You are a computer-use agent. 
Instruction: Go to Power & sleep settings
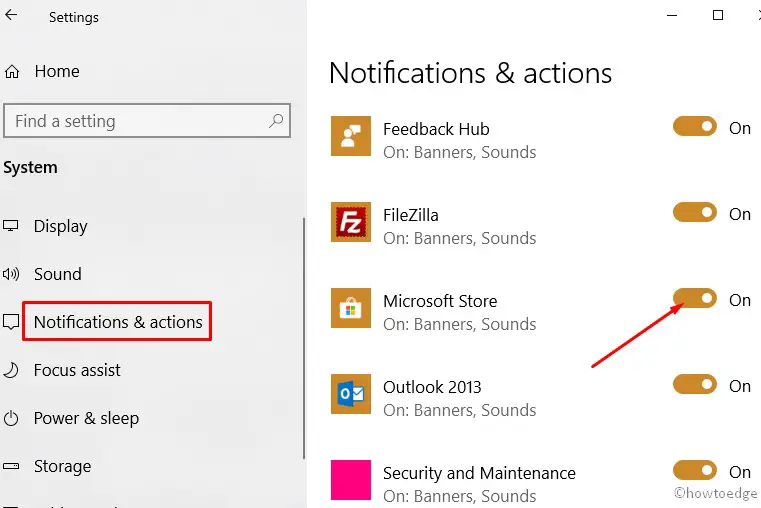(86, 418)
